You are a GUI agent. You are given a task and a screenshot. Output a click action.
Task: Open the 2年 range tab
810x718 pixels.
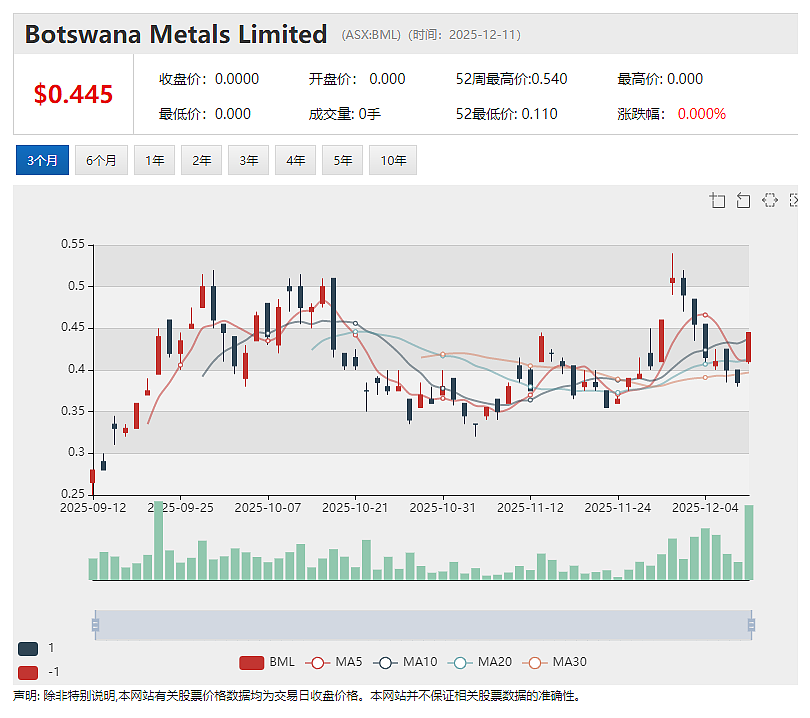[201, 160]
